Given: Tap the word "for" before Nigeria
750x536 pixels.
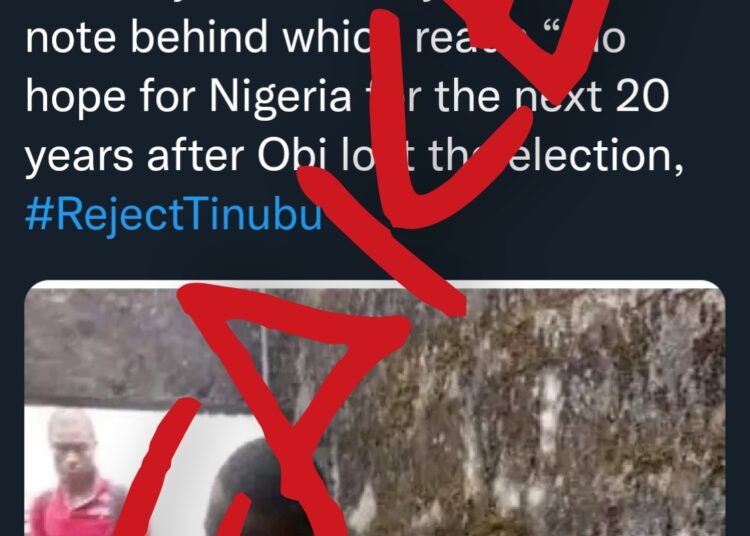Looking at the screenshot, I should point(167,96).
